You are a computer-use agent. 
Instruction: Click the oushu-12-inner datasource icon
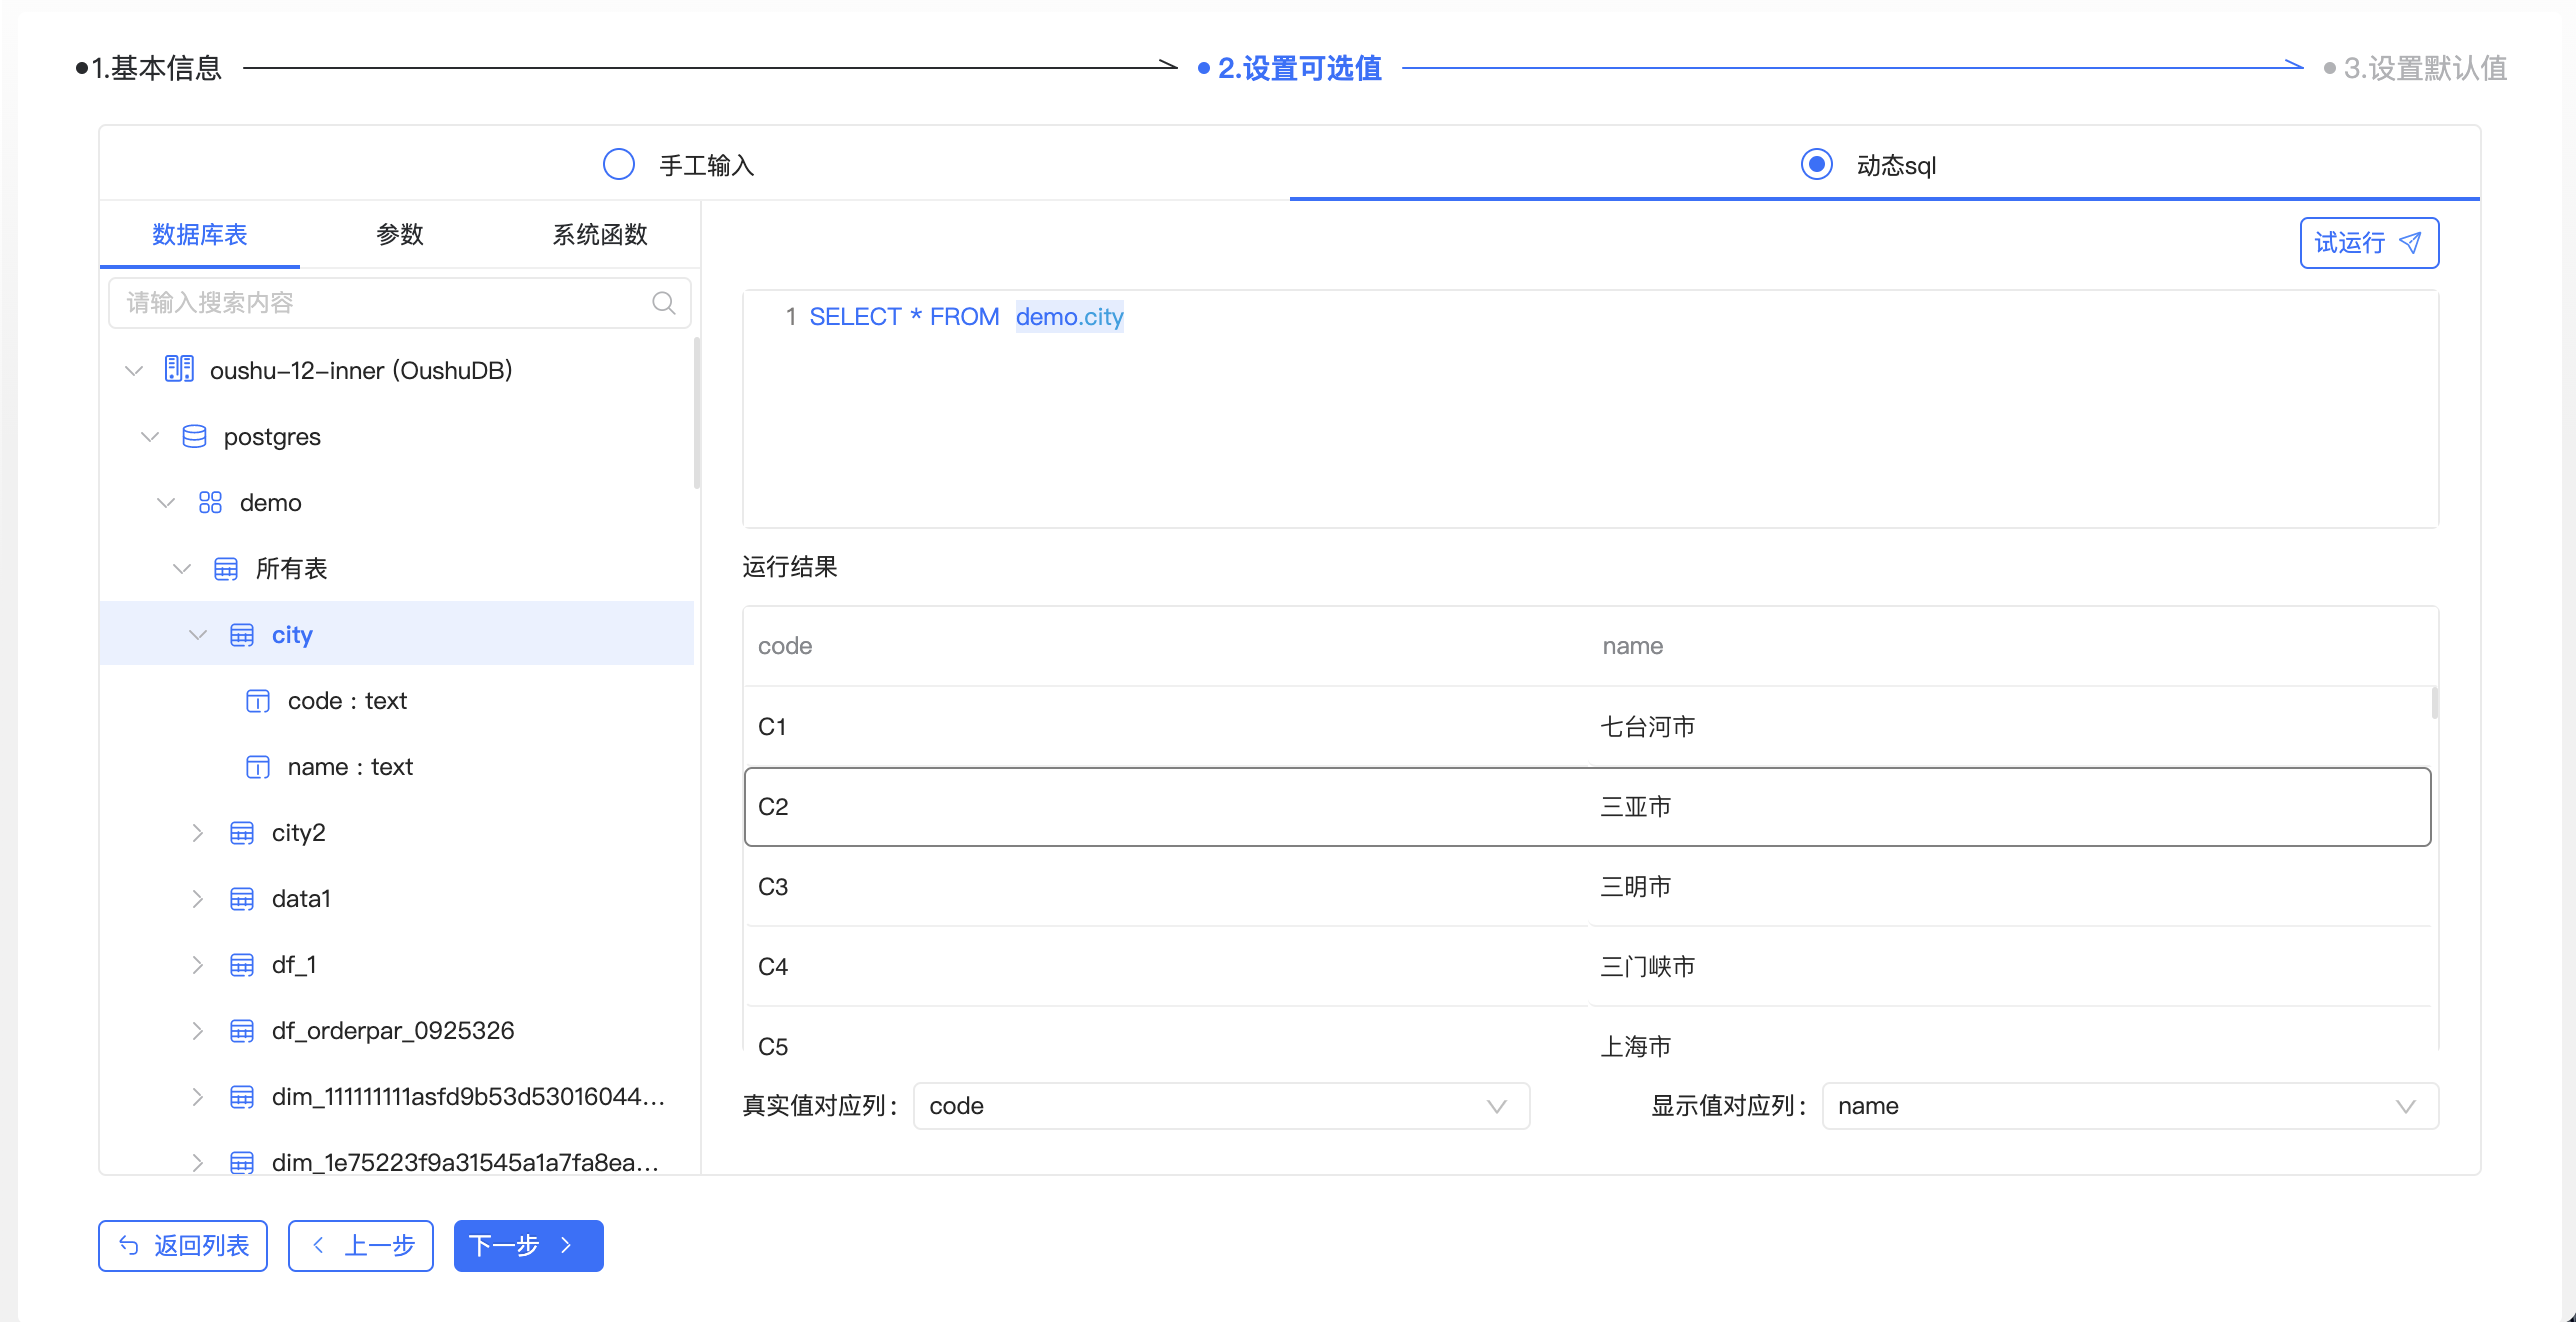[179, 370]
